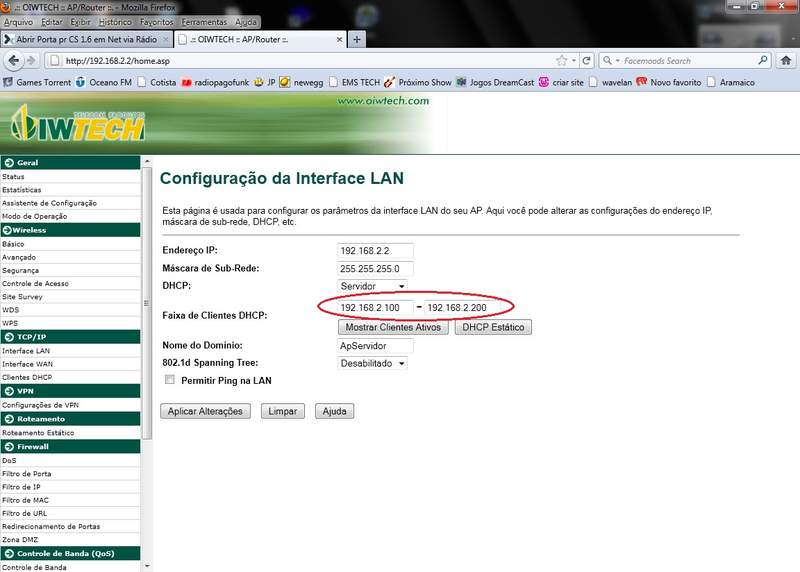Click the DHCP range start field 192.168.2.100
Screen dimensions: 800x572
(x=376, y=307)
